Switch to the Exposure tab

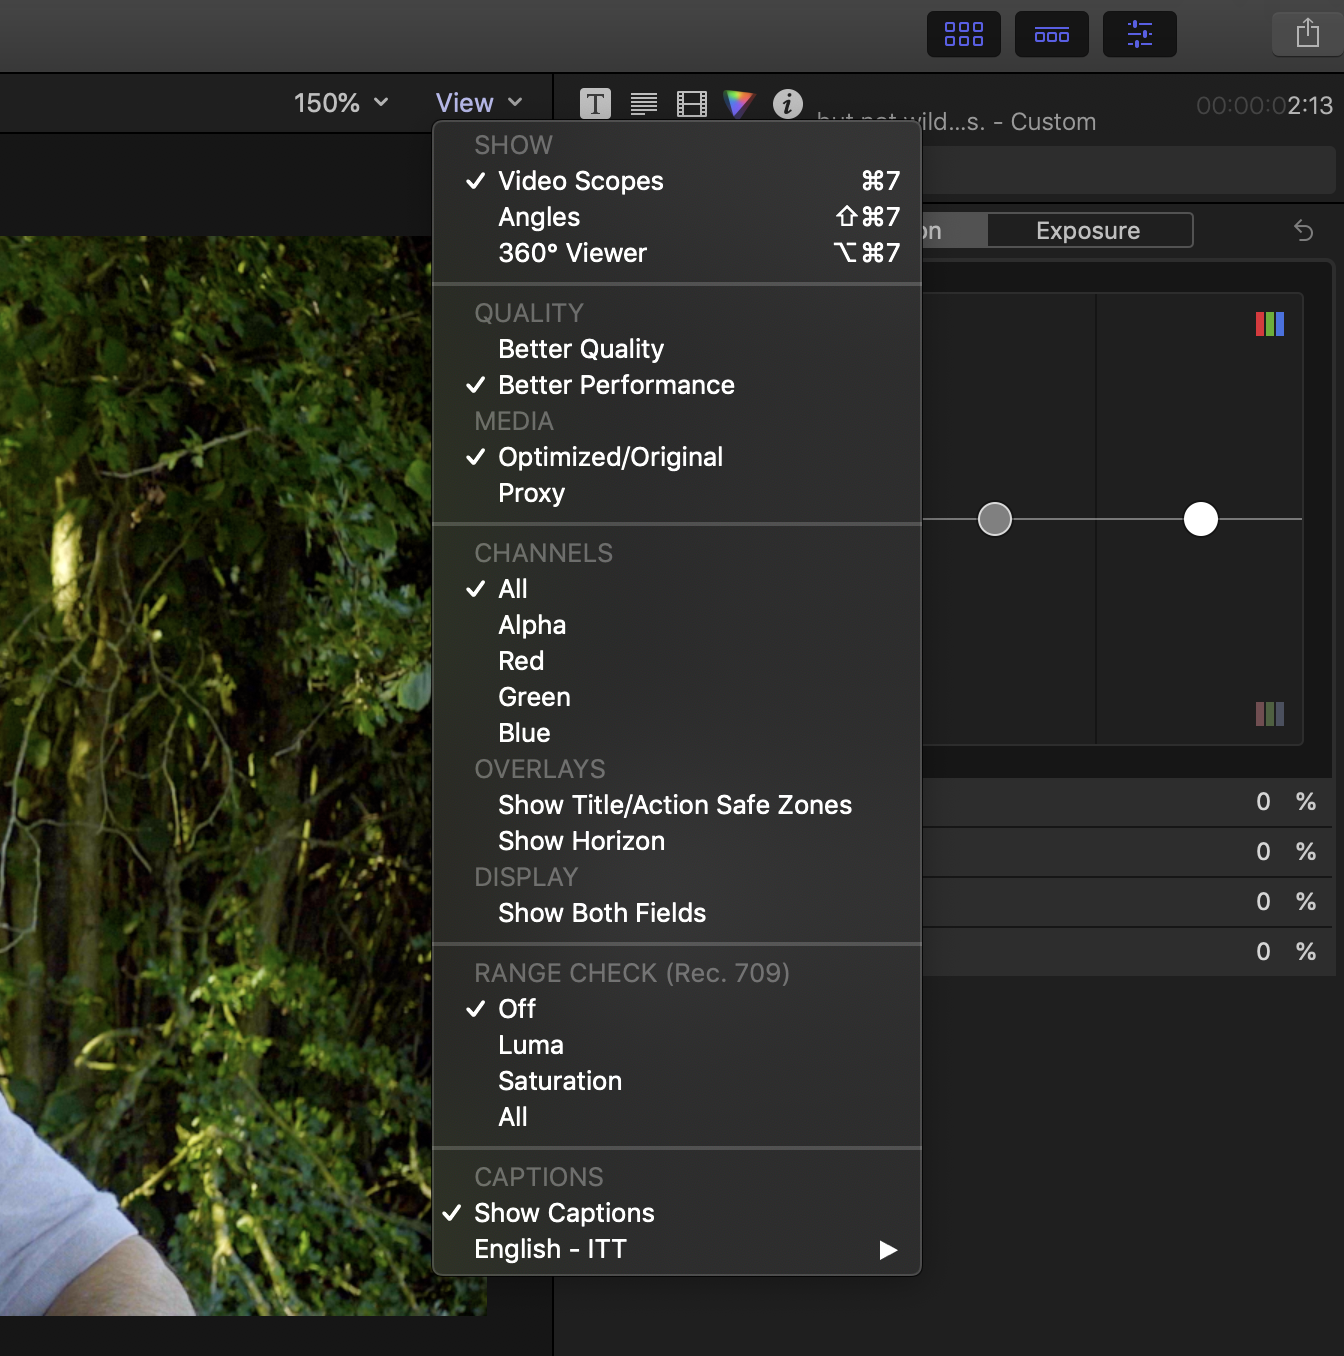1089,231
